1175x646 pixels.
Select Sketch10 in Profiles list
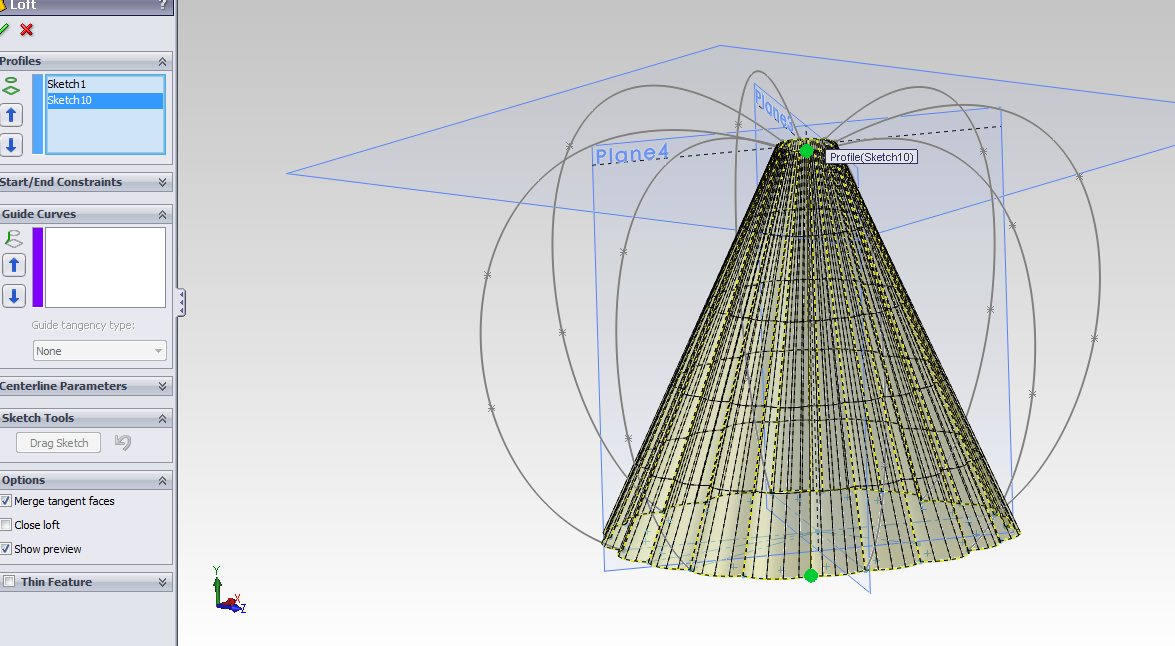point(105,100)
